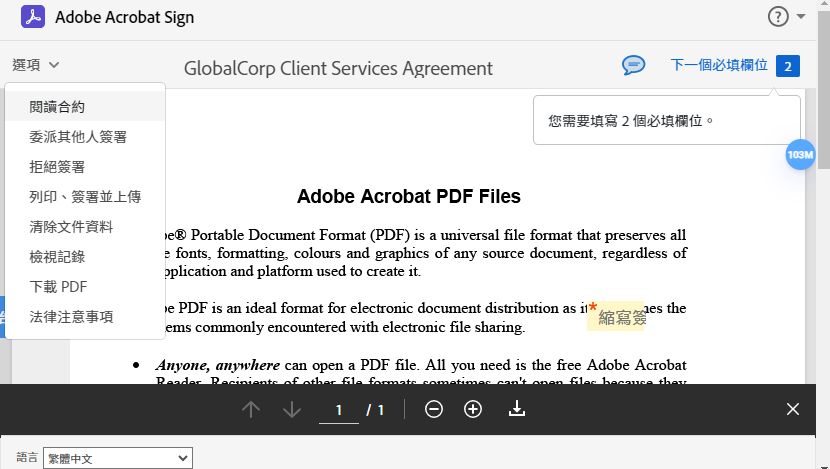Select 閱讀合約 menu item
The width and height of the screenshot is (830, 469).
[x=85, y=107]
